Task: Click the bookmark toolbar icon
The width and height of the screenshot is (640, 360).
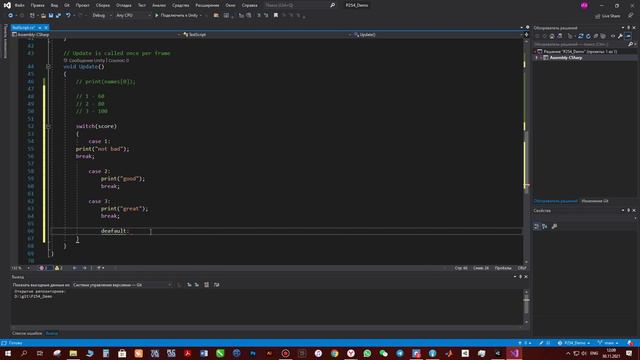Action: [276, 16]
